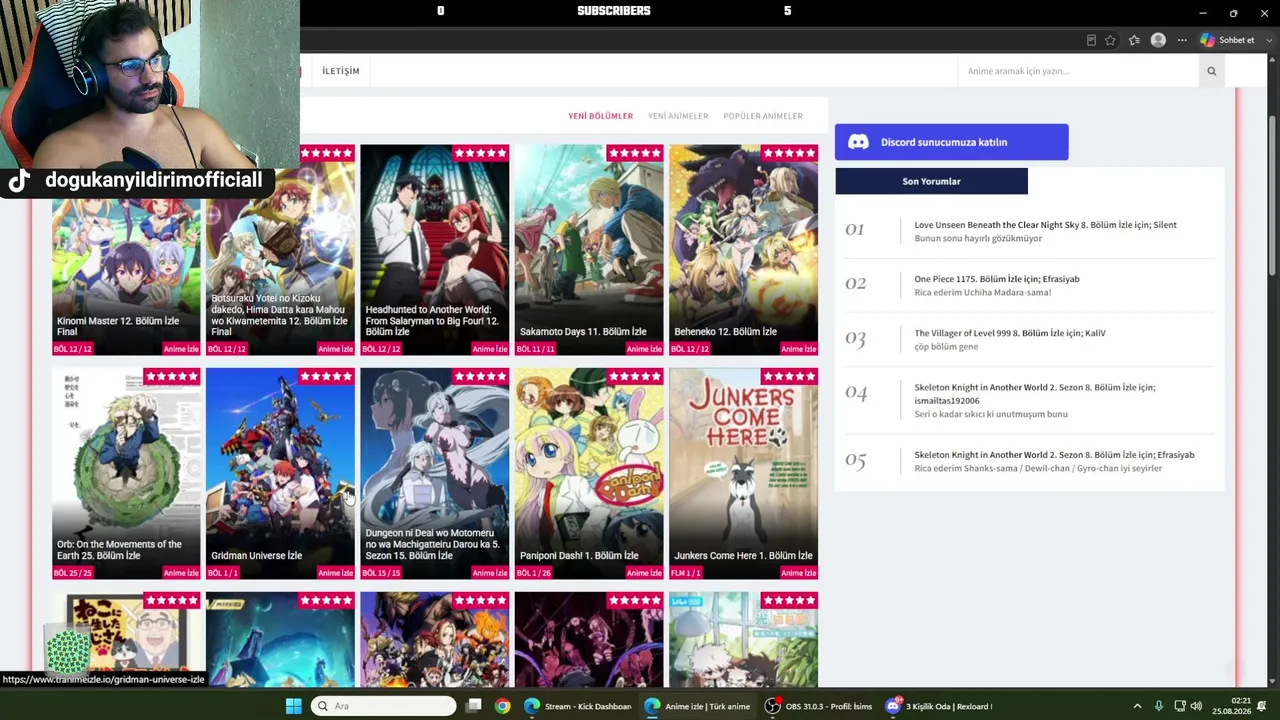Switch to Anime izle Edge taskbar window
This screenshot has width=1280, height=720.
[698, 706]
